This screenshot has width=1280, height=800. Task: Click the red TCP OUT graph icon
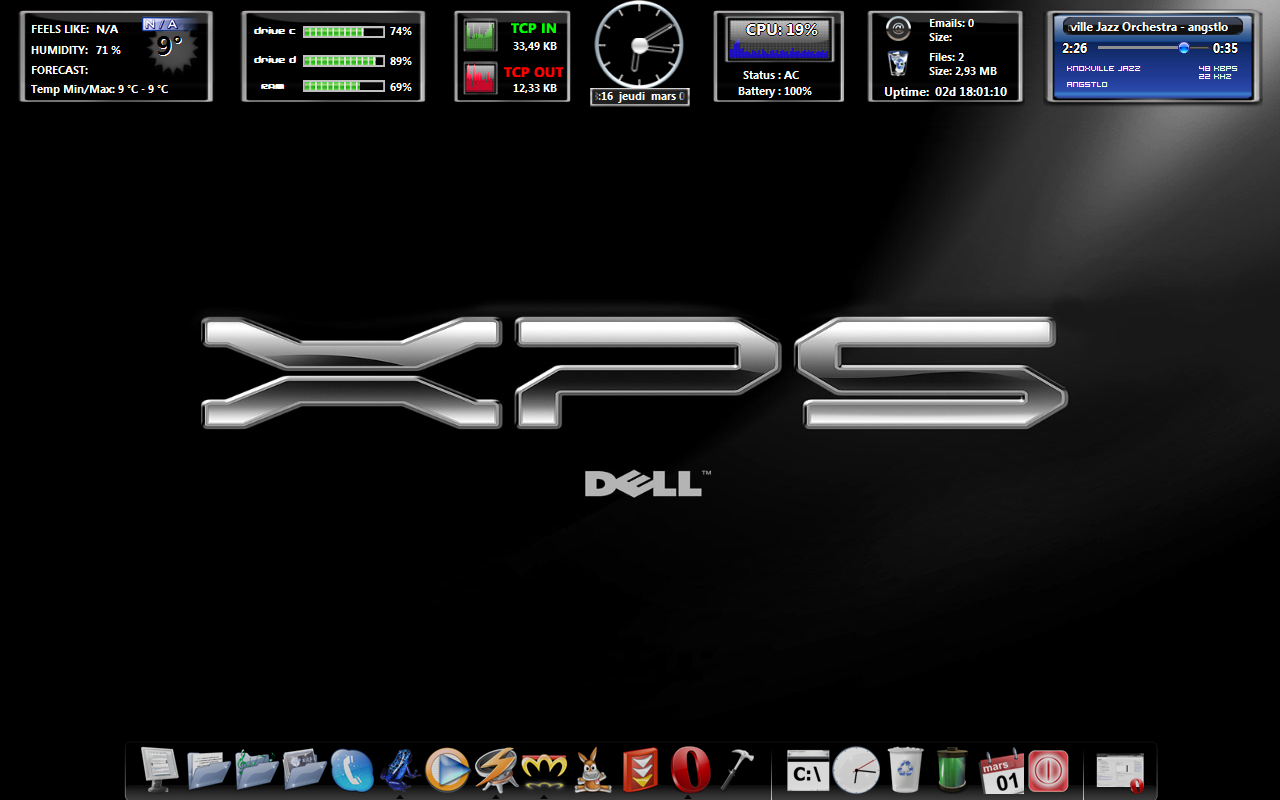pos(481,79)
